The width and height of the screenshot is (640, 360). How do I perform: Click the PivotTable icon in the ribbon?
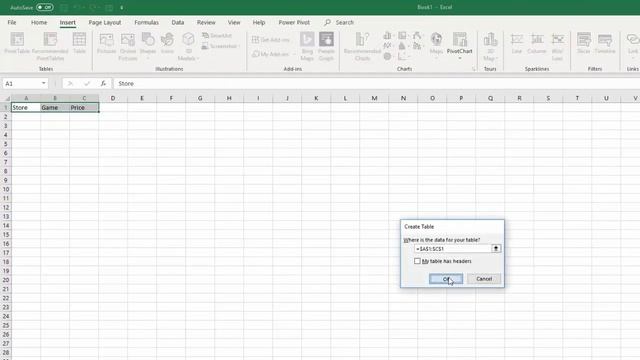17,43
